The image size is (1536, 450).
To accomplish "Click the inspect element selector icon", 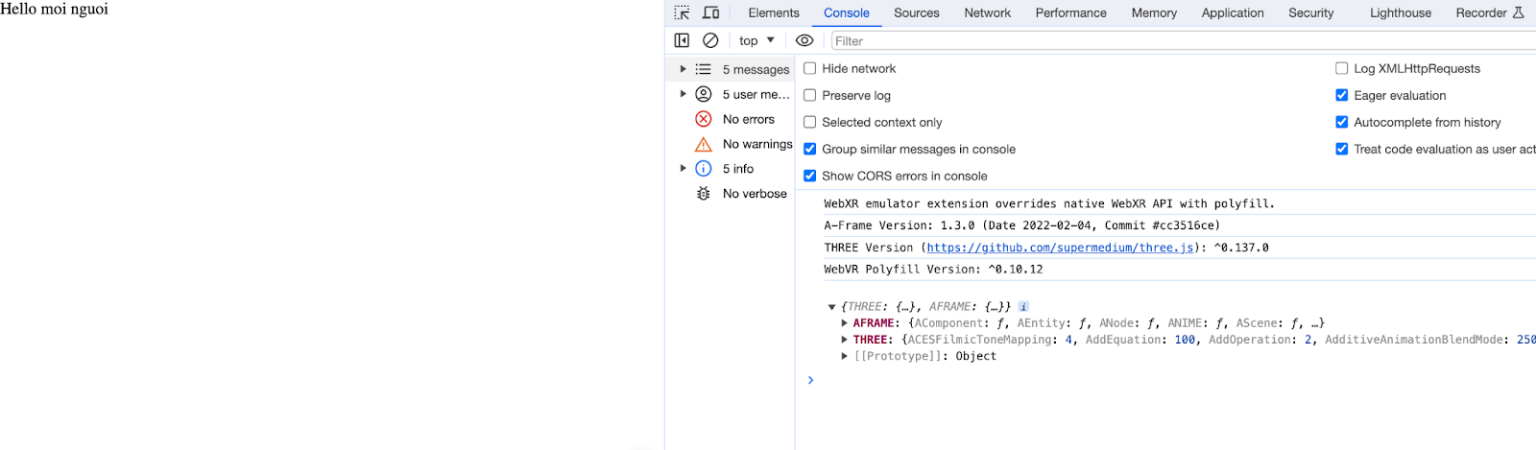I will pyautogui.click(x=681, y=13).
